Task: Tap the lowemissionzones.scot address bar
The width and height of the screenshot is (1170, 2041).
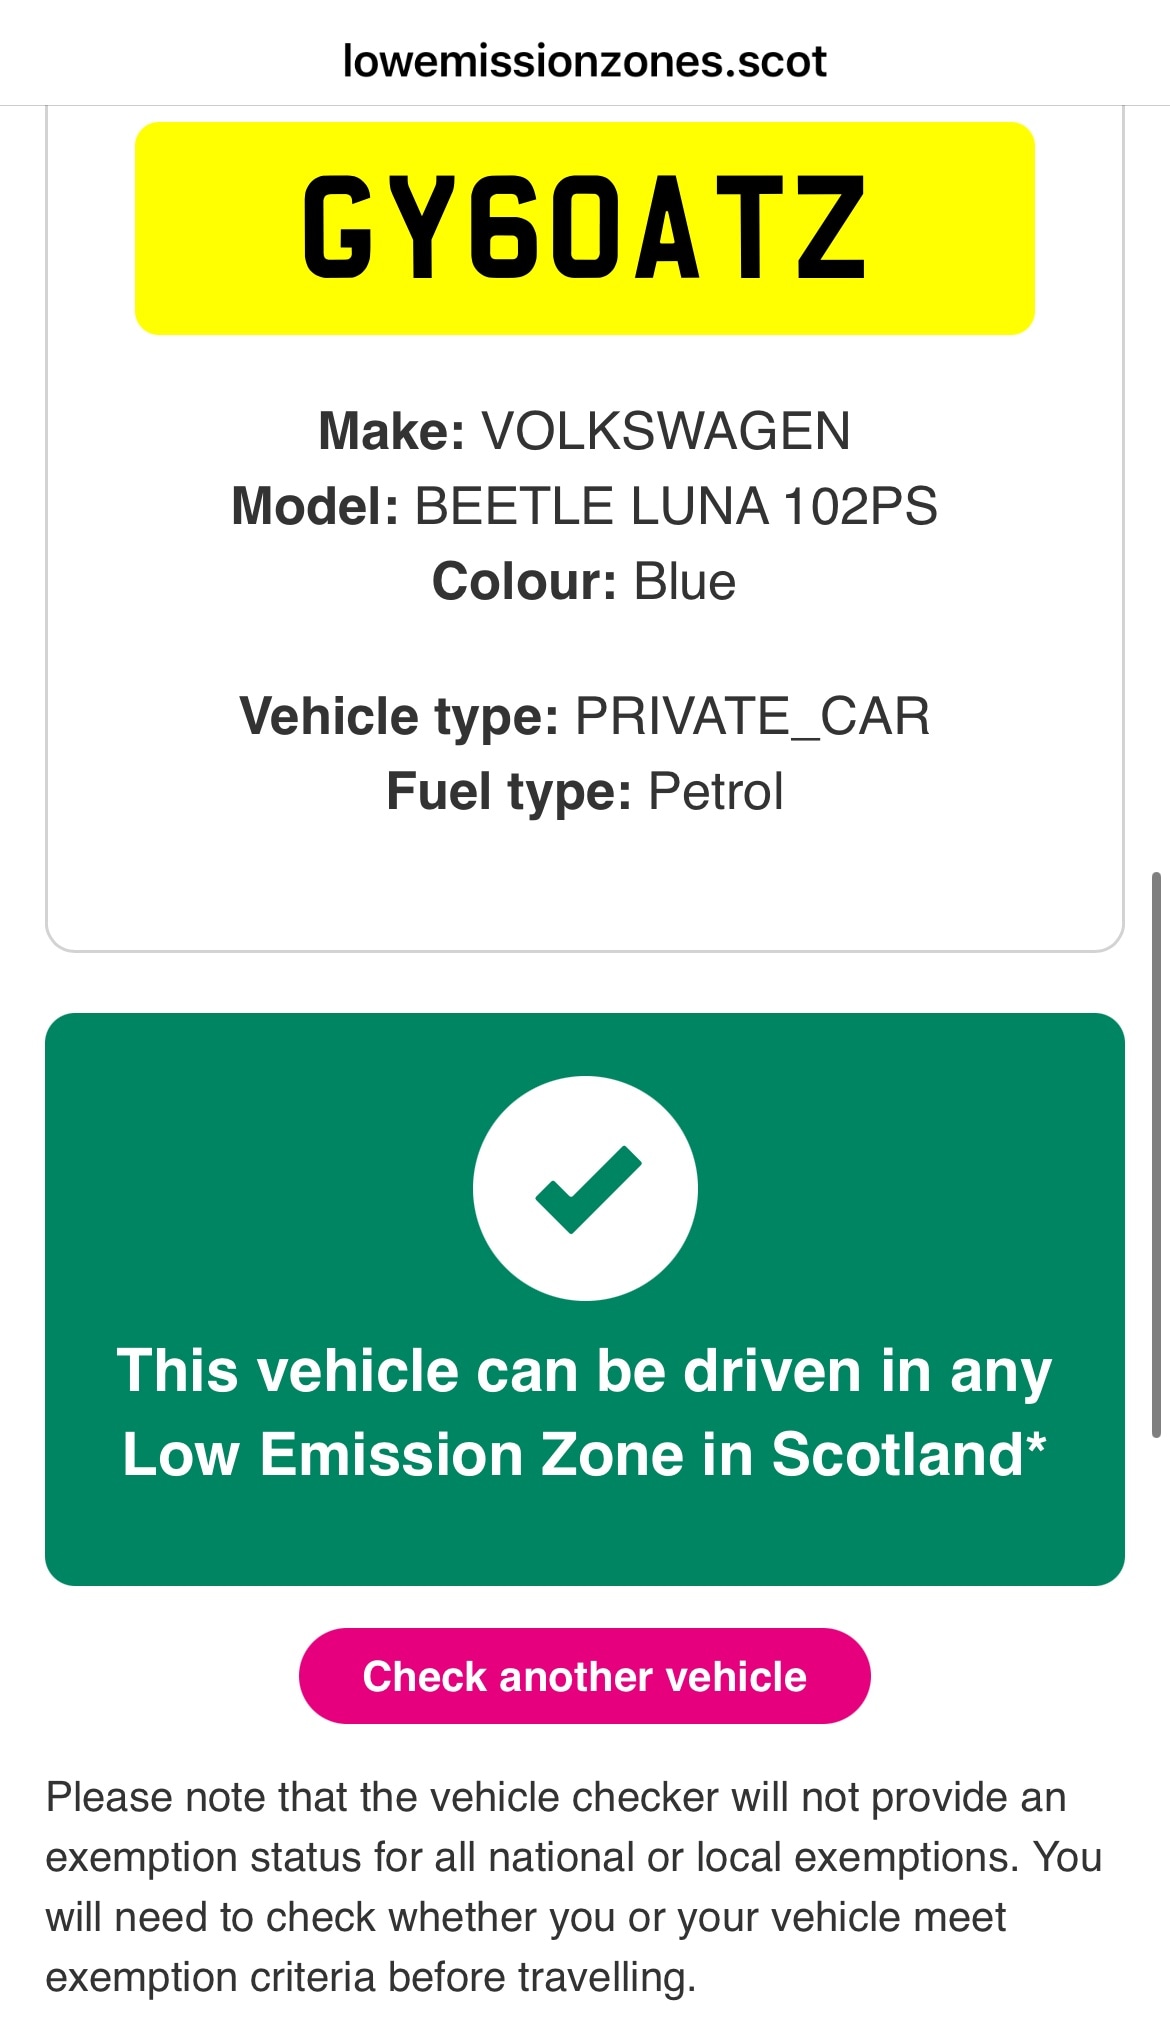Action: pyautogui.click(x=584, y=62)
